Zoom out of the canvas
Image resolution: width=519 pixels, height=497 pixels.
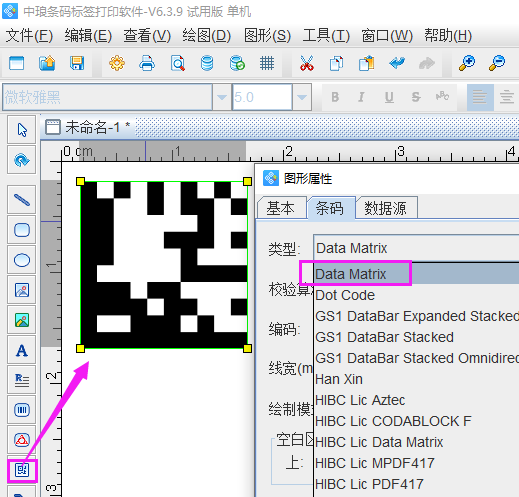[x=497, y=63]
